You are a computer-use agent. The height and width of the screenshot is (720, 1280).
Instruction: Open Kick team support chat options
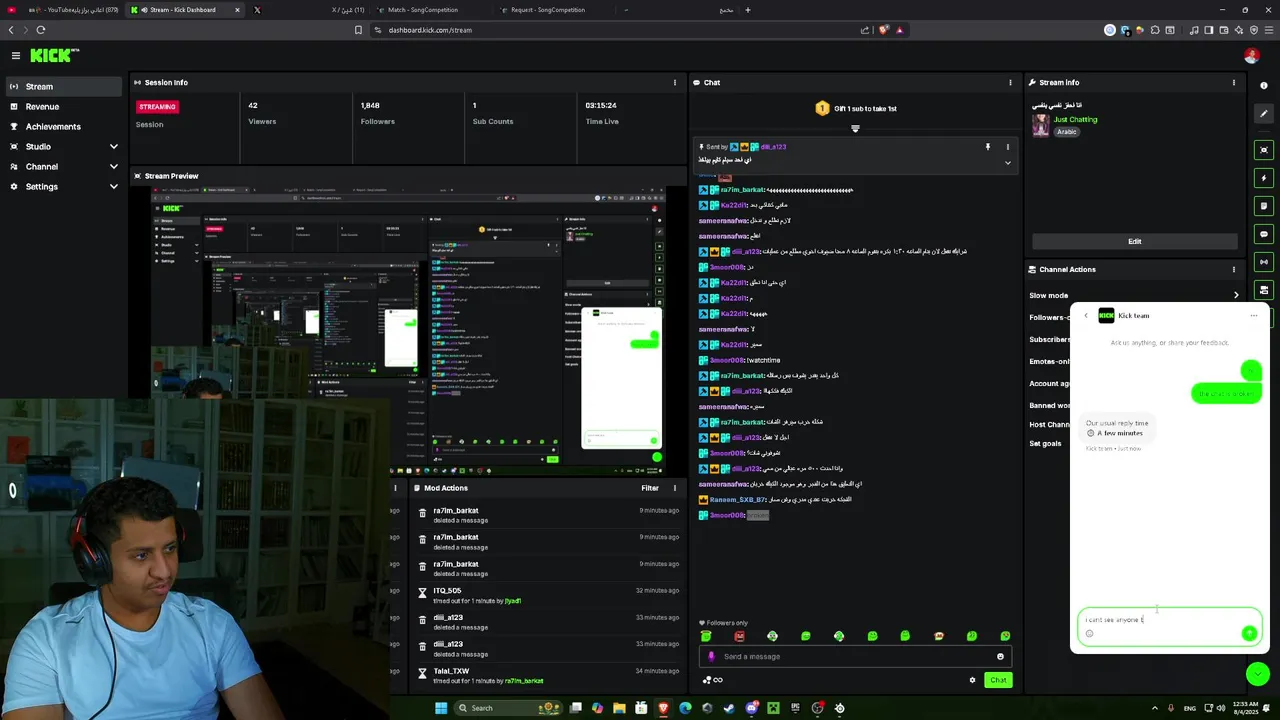(1253, 316)
